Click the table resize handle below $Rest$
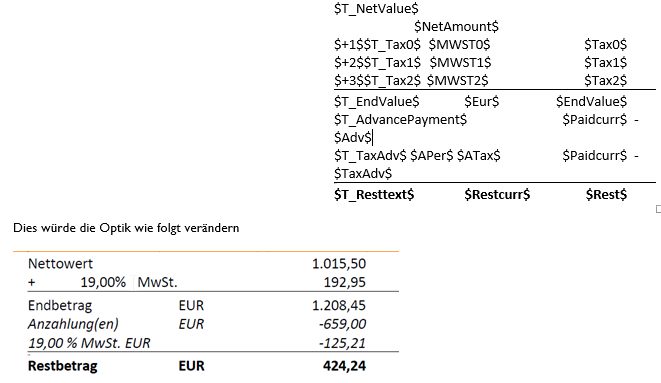This screenshot has height=383, width=661. click(658, 209)
